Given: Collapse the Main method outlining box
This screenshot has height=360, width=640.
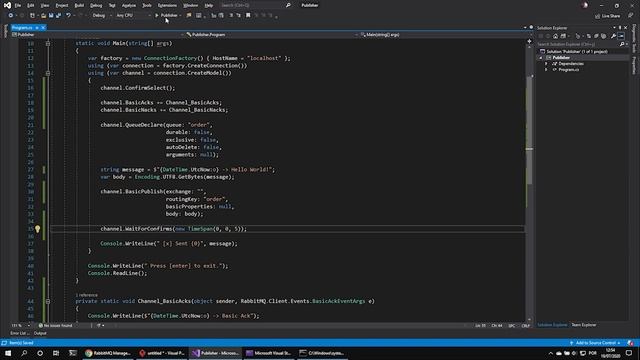Looking at the screenshot, I should (x=48, y=43).
